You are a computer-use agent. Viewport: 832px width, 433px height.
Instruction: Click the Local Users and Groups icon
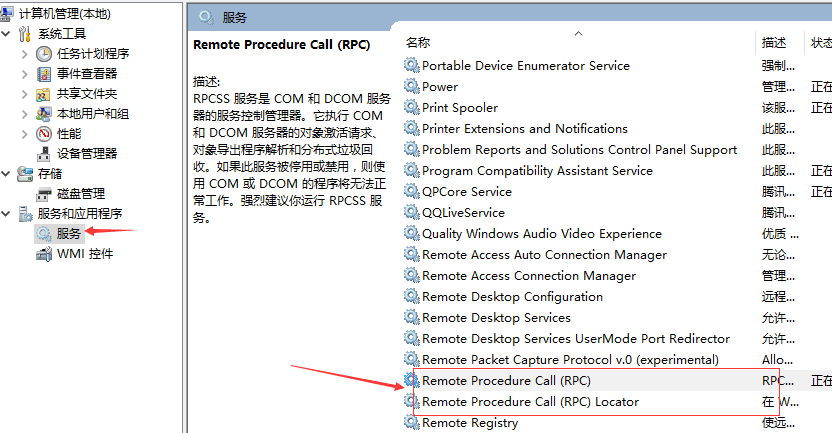(44, 114)
